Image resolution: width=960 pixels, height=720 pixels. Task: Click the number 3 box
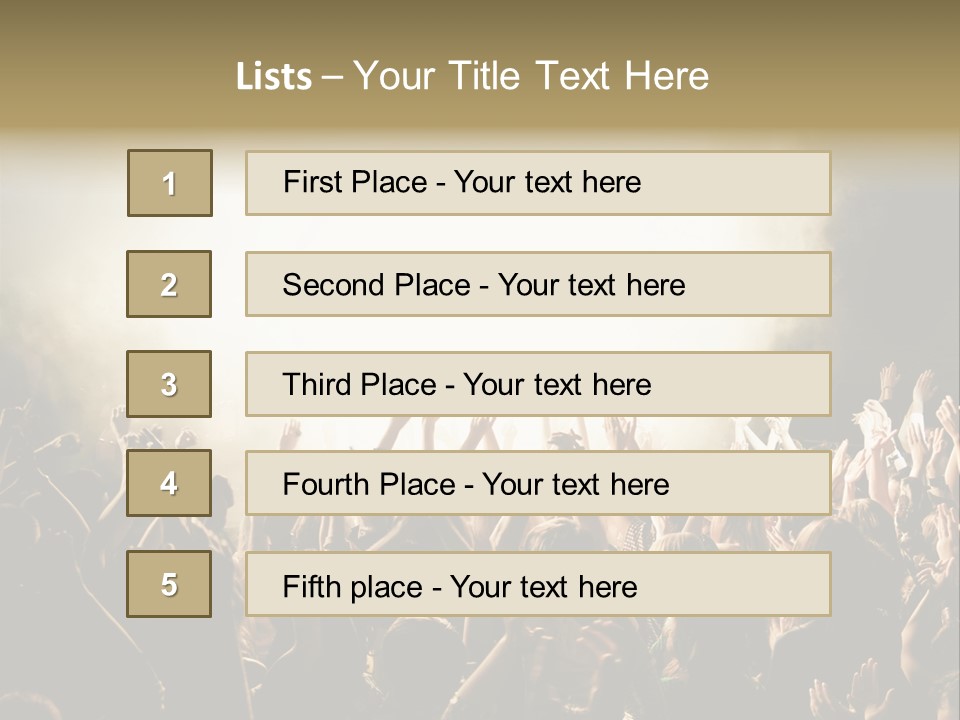click(x=169, y=384)
